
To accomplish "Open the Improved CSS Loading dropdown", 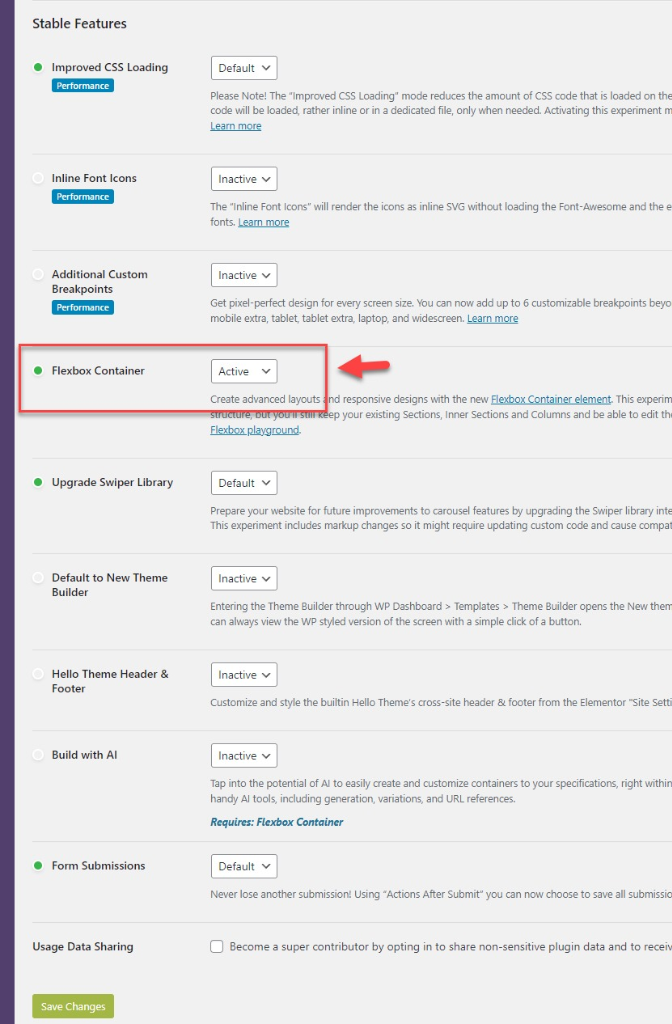I will pyautogui.click(x=244, y=68).
